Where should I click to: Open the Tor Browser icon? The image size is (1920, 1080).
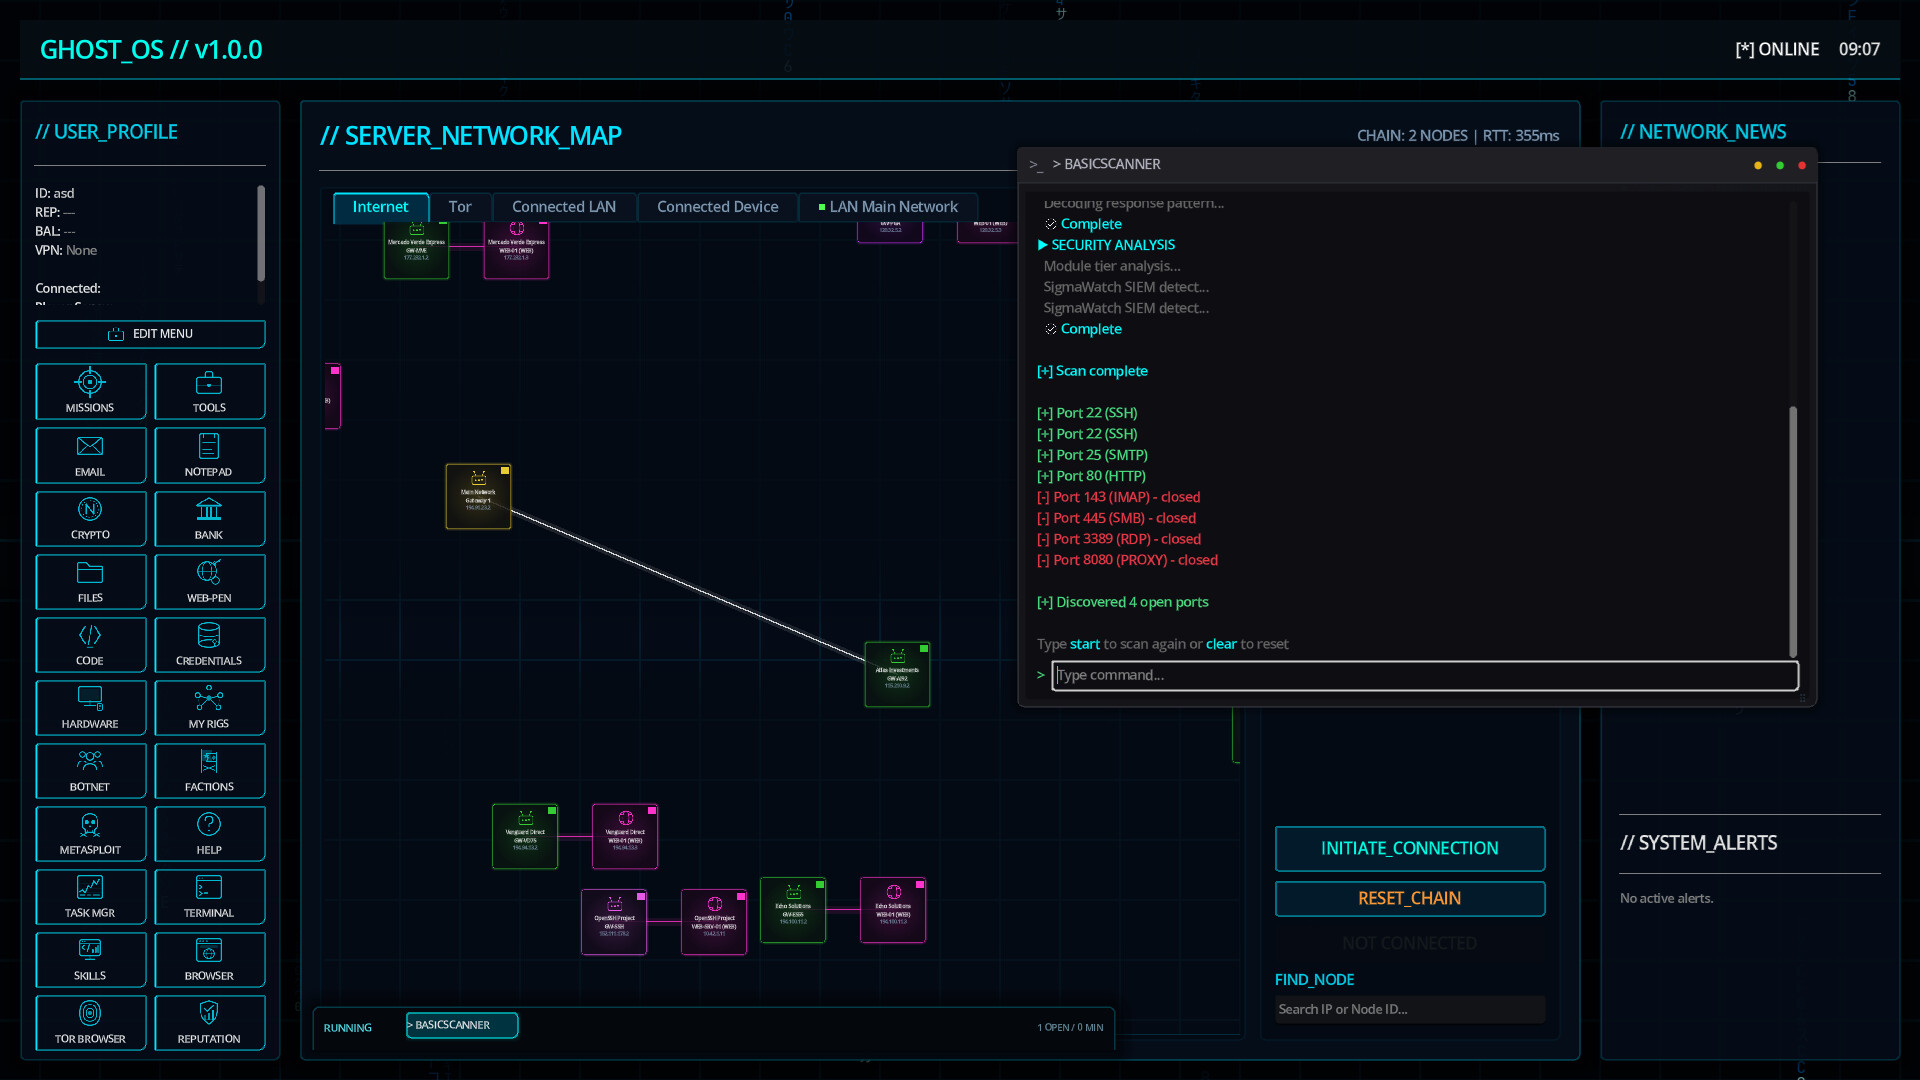click(90, 1022)
